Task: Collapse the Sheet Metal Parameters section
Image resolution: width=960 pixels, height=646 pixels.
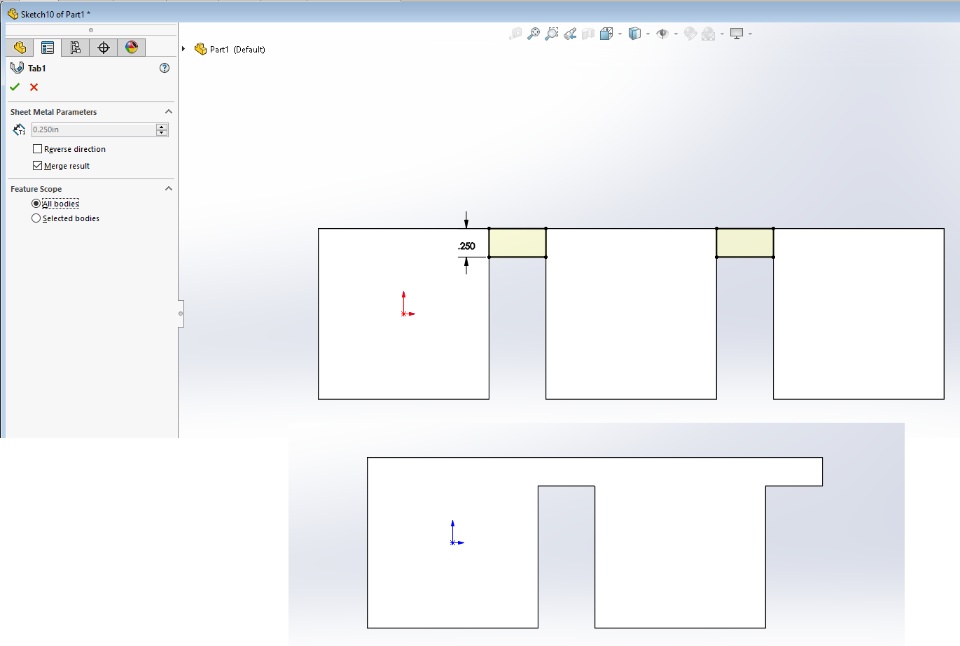Action: 168,111
